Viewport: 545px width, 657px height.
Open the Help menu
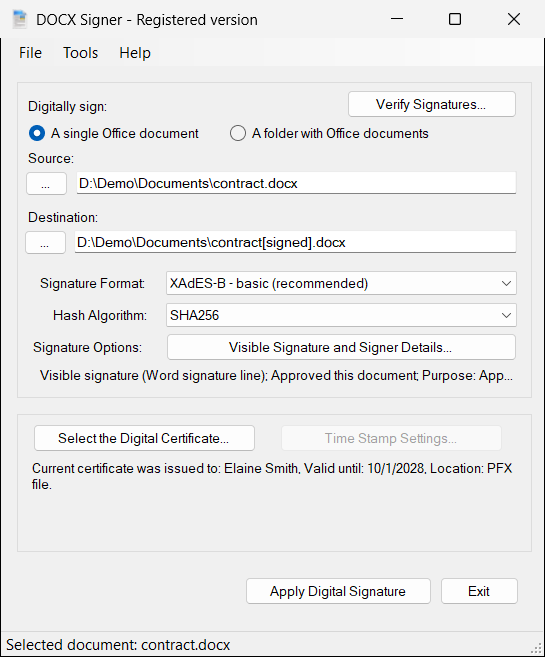pyautogui.click(x=135, y=53)
